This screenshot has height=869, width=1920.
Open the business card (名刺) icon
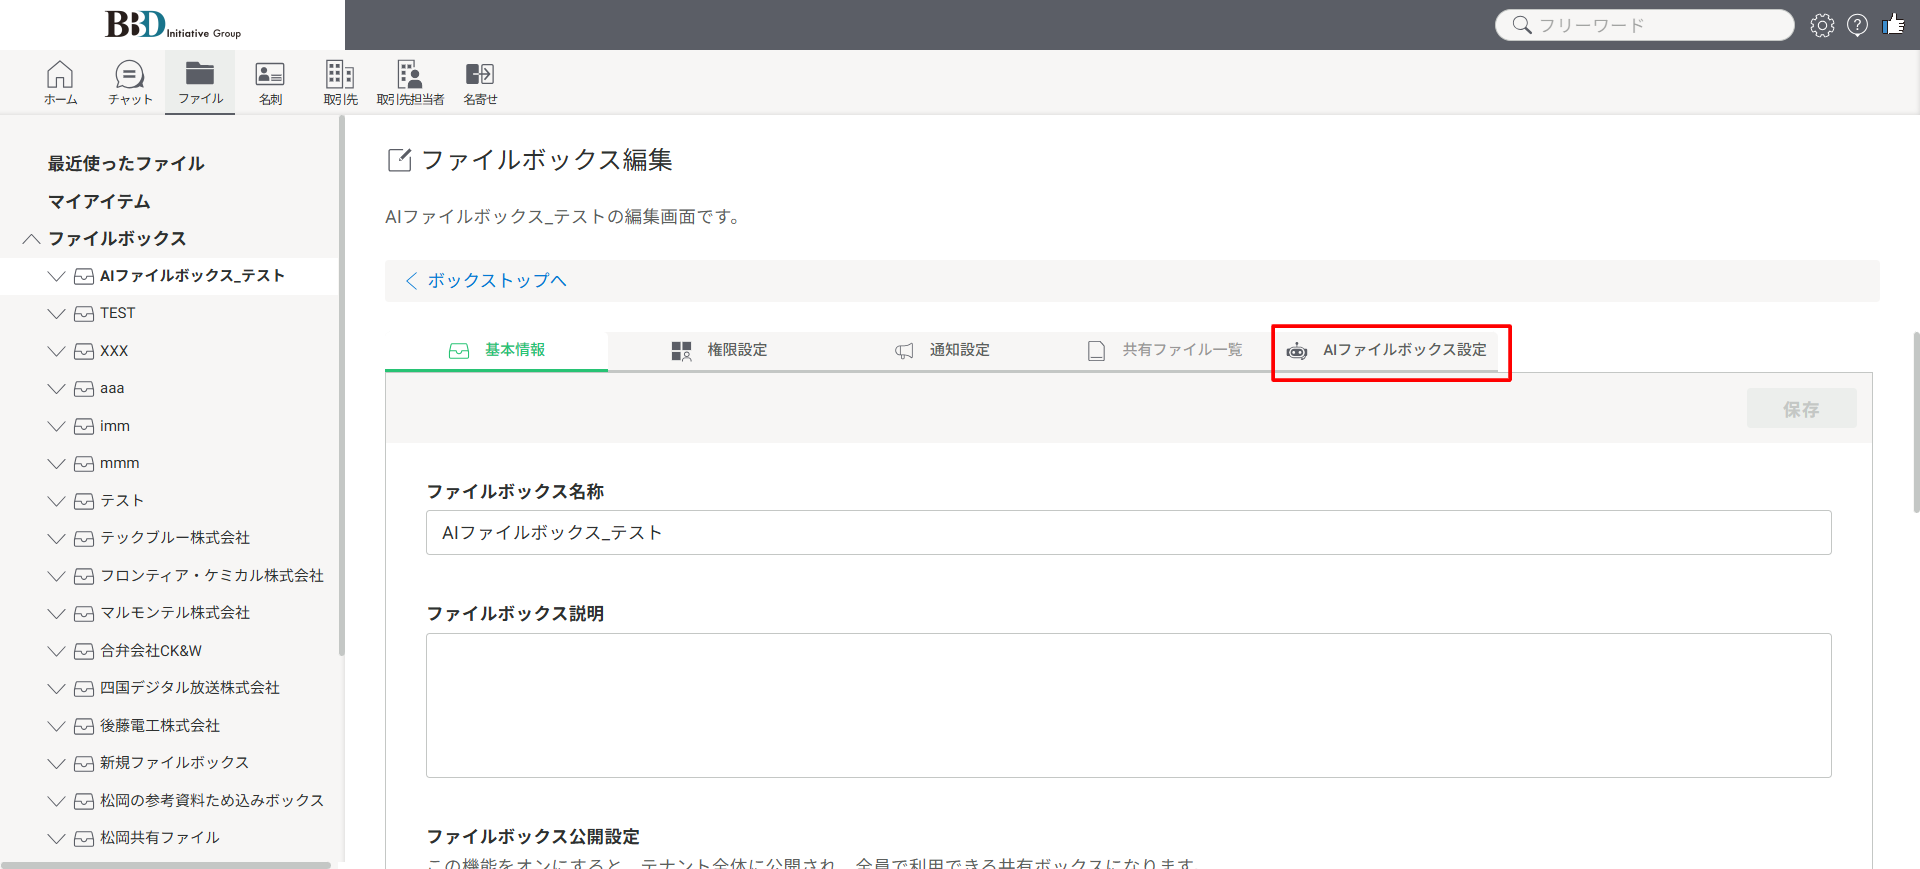tap(270, 82)
